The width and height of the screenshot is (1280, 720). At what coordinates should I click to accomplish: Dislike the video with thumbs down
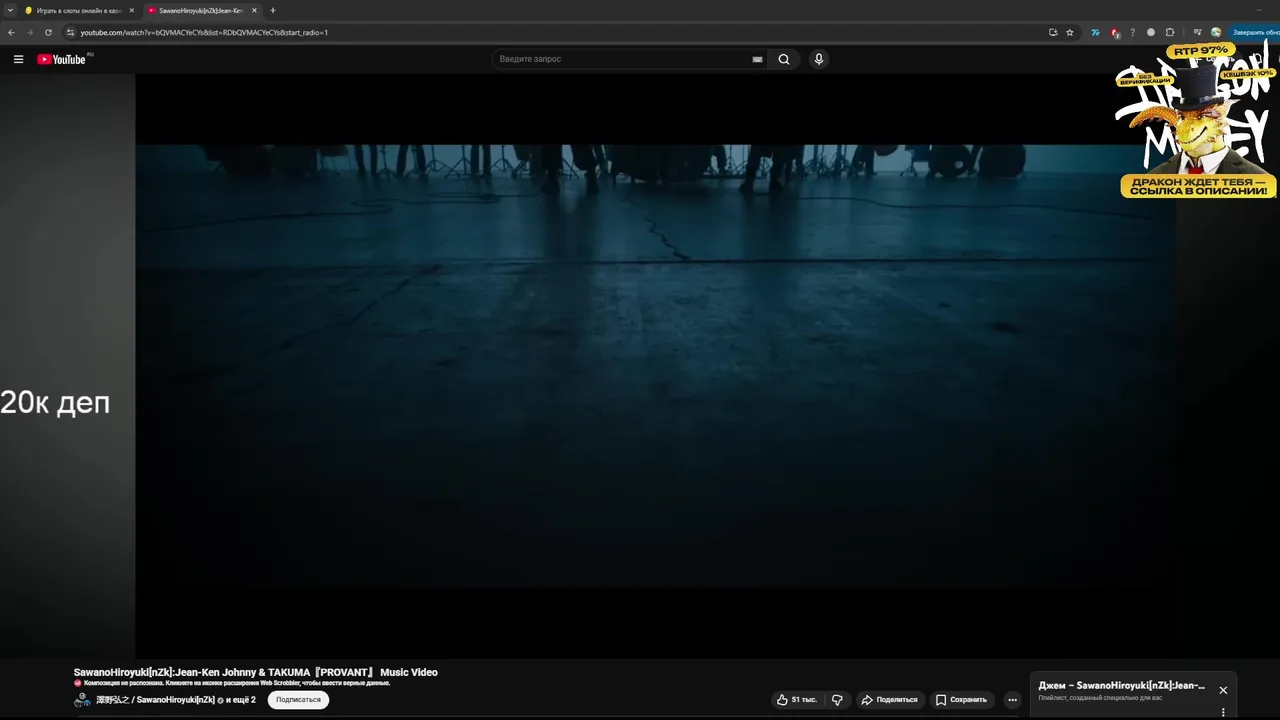838,700
